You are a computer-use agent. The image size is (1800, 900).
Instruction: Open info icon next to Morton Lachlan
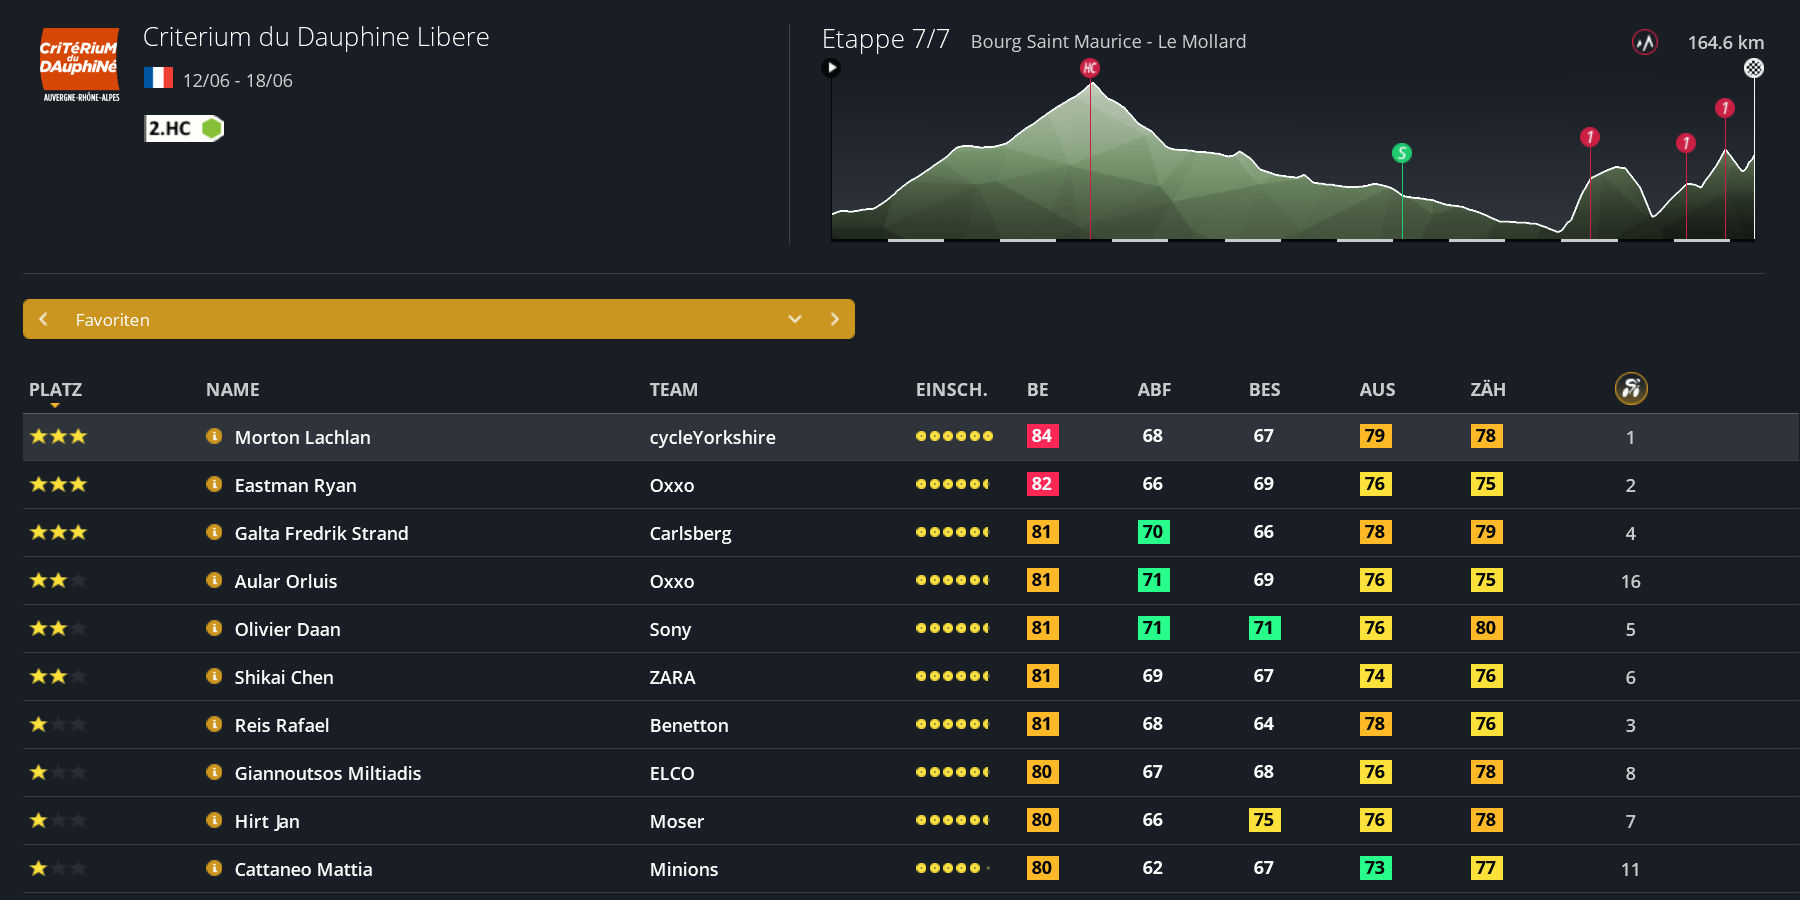coord(214,436)
